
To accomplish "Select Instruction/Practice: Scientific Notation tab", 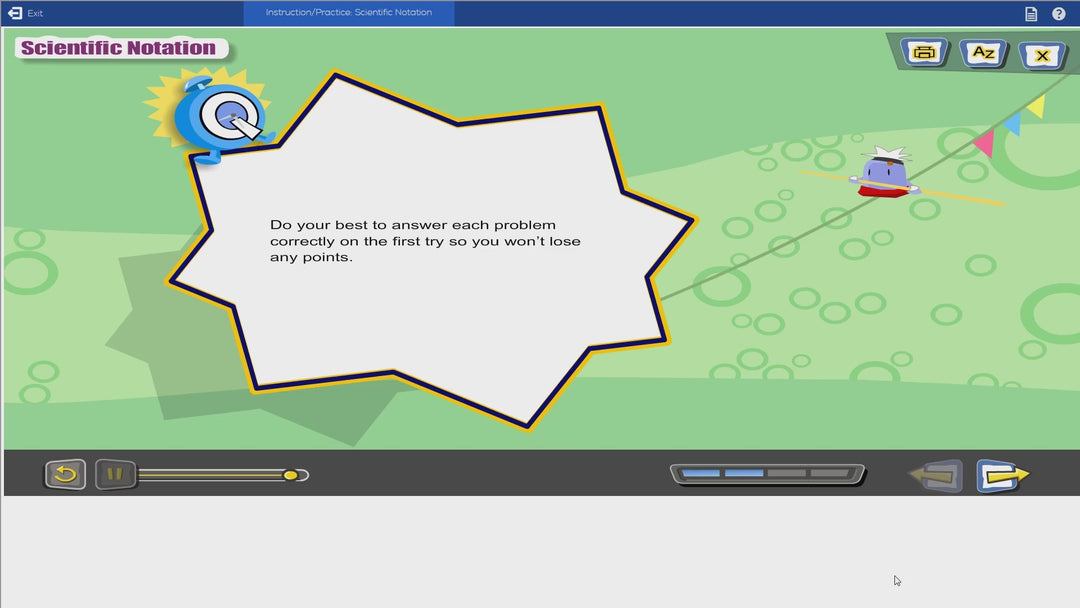I will pos(348,13).
